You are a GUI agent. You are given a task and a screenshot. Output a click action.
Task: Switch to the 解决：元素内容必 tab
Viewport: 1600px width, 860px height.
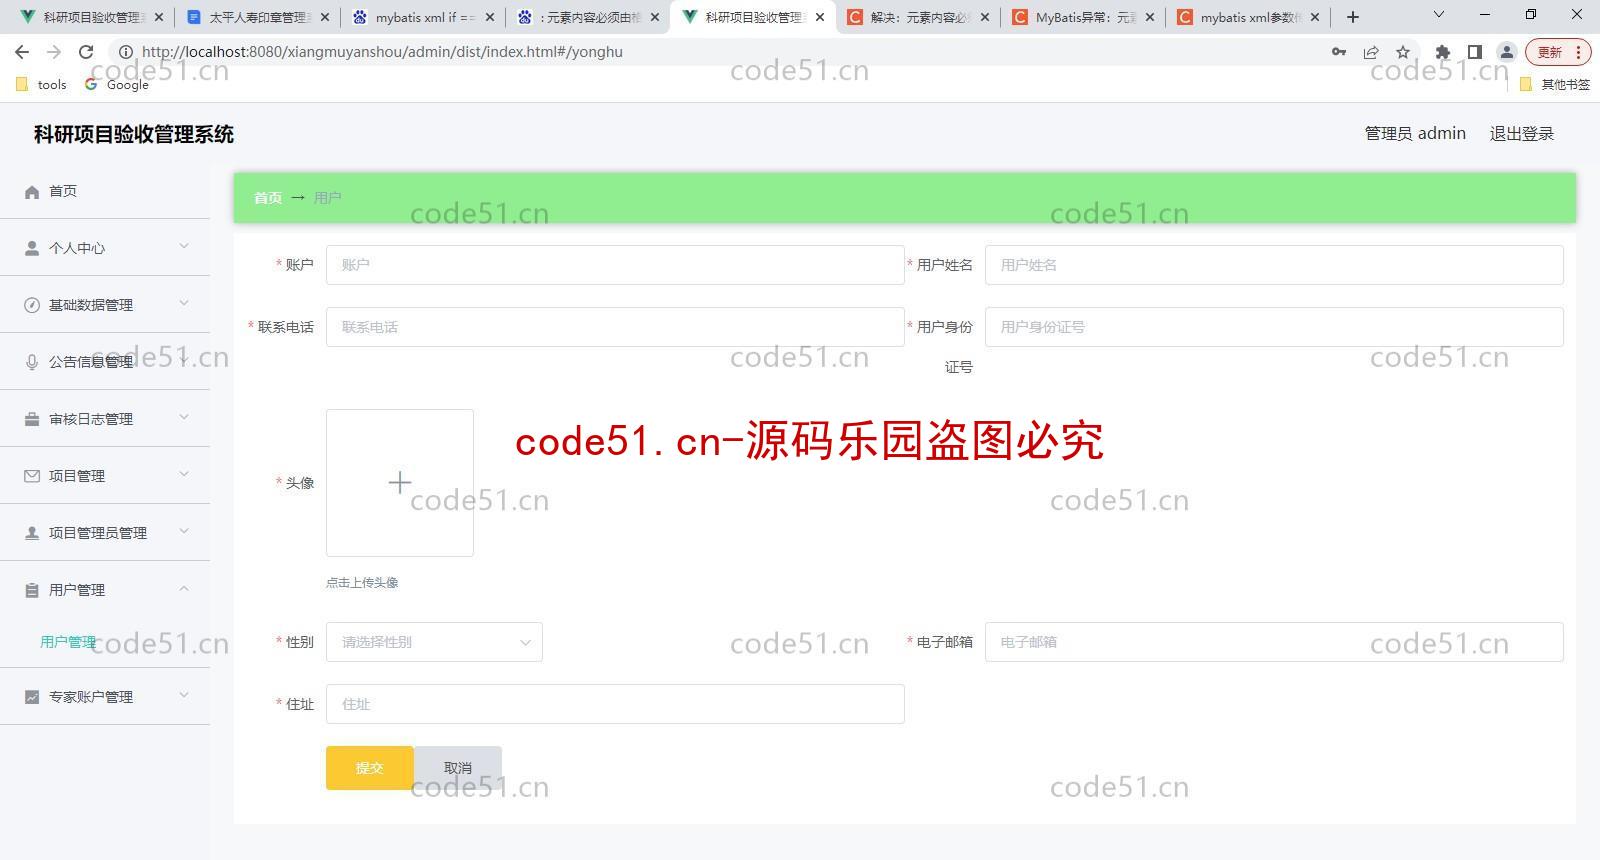[x=917, y=17]
